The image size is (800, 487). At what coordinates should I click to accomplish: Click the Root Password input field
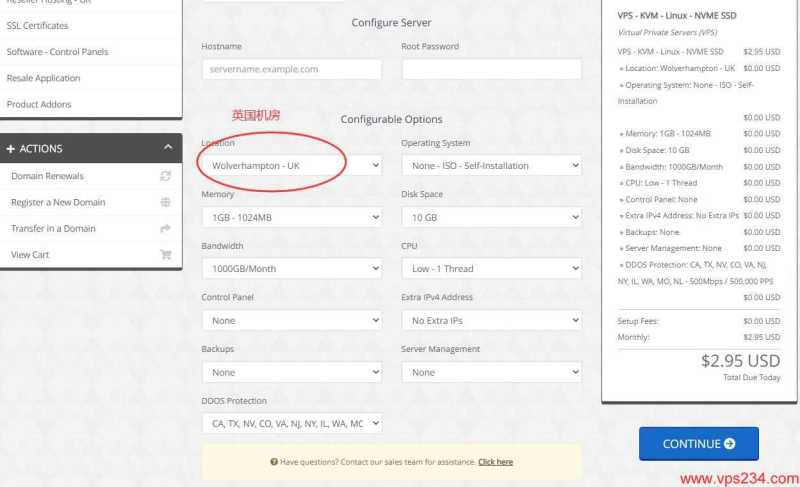pyautogui.click(x=491, y=69)
